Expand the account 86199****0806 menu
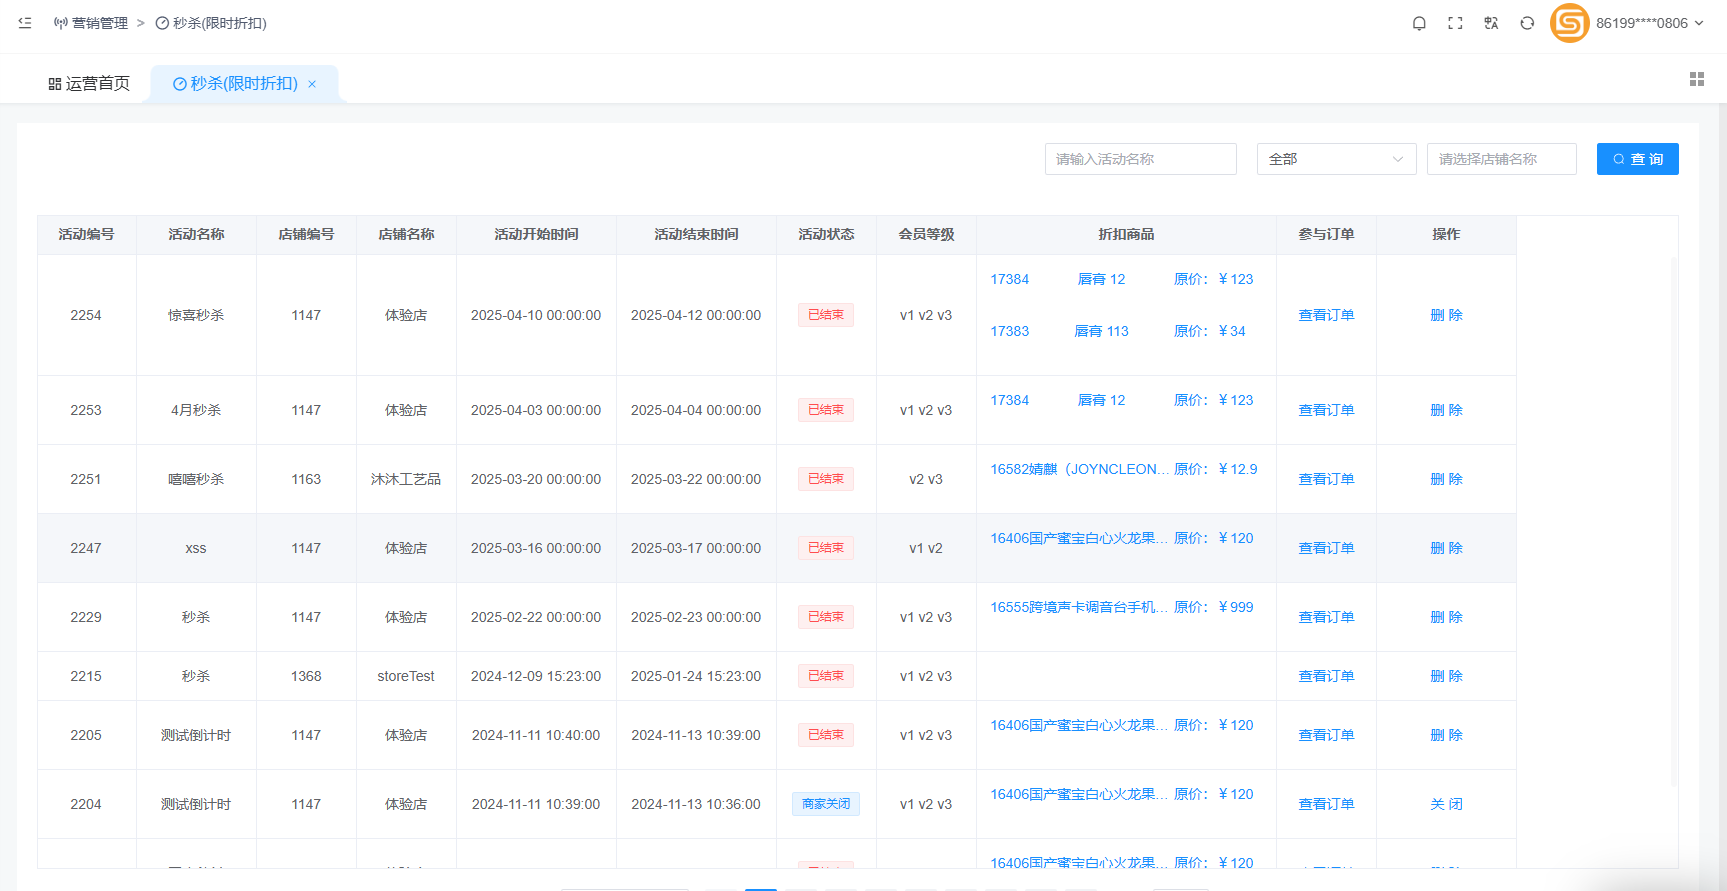Viewport: 1727px width, 891px height. click(1649, 23)
